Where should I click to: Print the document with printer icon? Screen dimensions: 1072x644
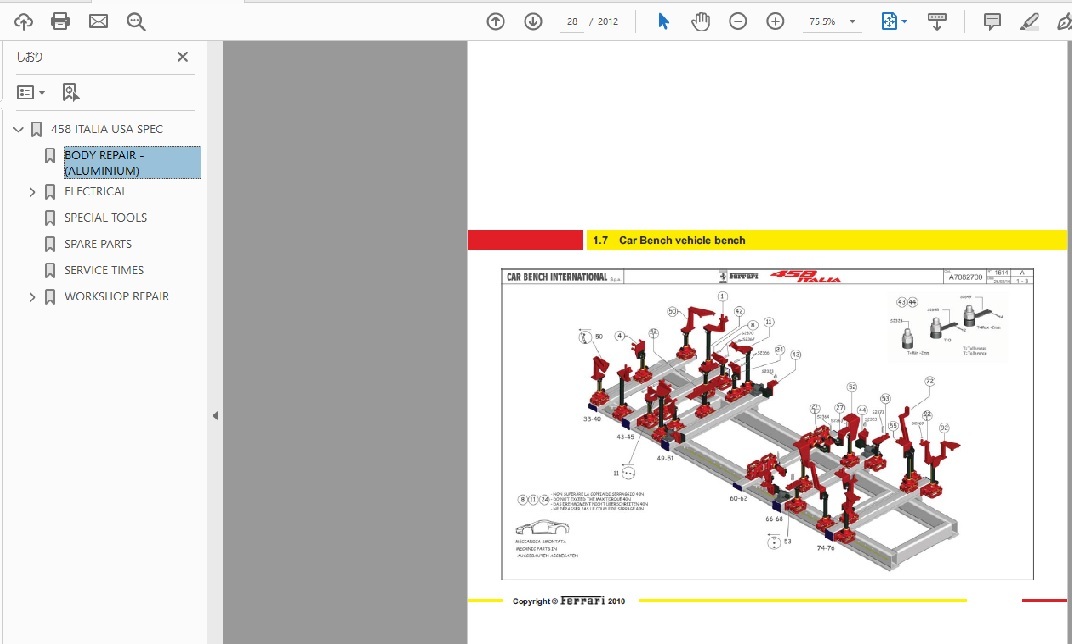(x=60, y=21)
